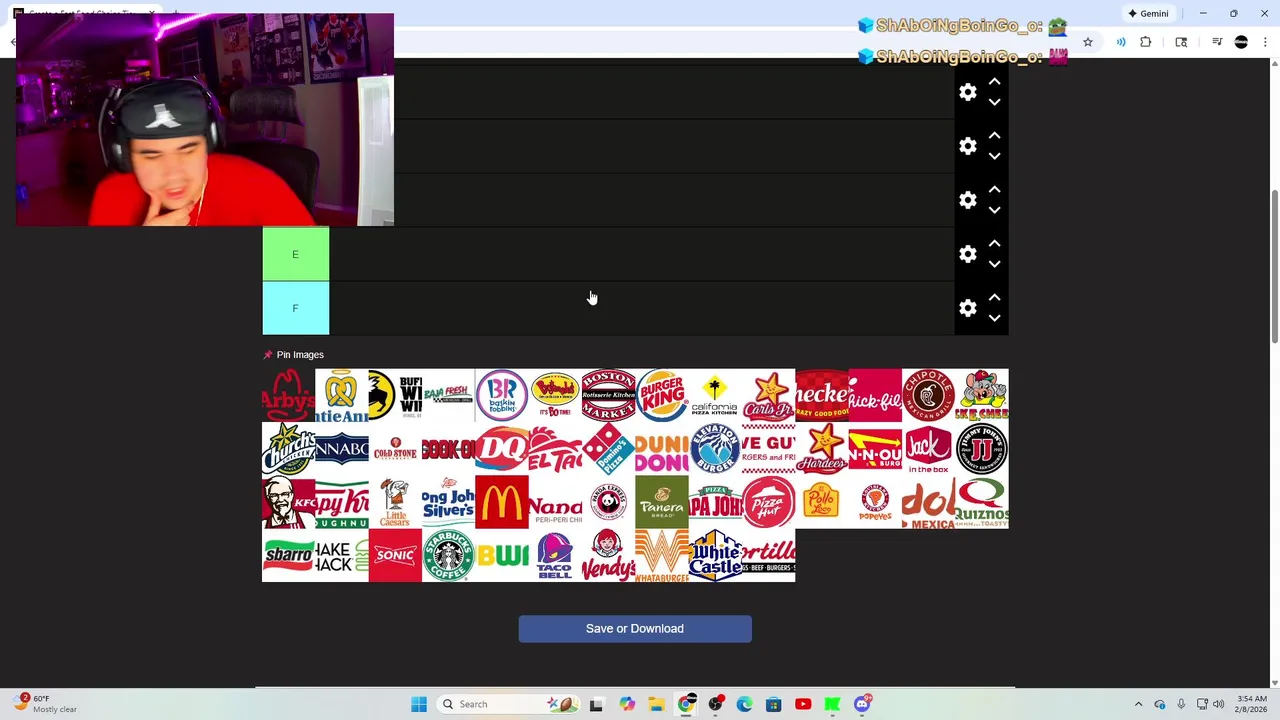Move the E tier row up

click(994, 244)
